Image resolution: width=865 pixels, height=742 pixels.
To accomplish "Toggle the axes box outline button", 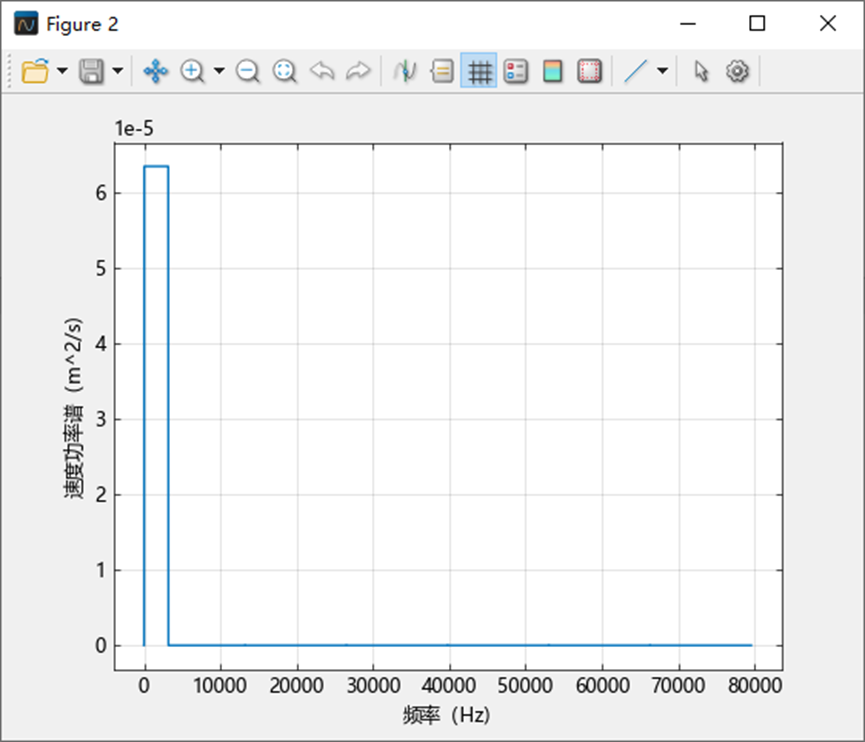I will [x=590, y=71].
